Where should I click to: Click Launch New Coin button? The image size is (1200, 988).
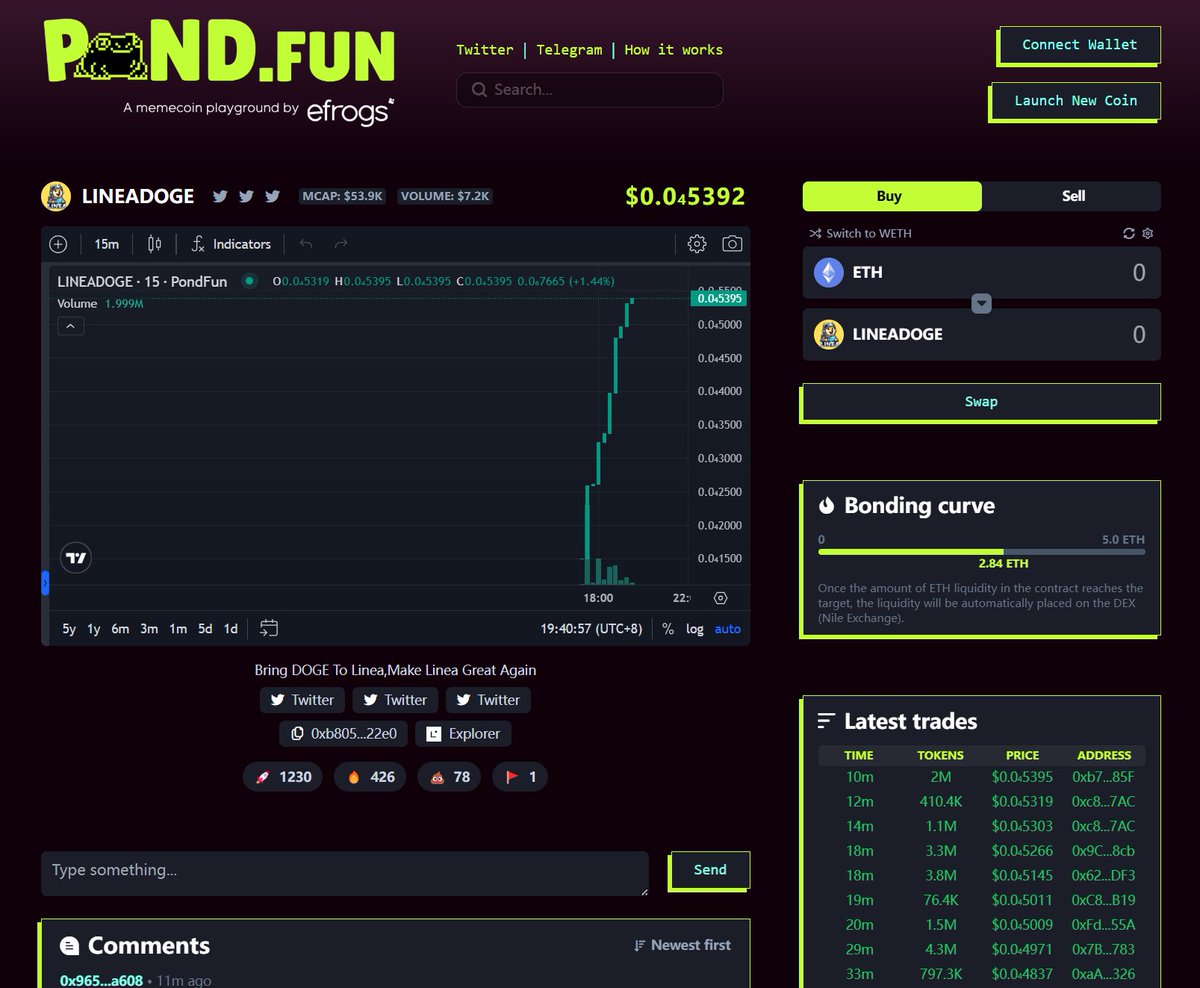tap(1076, 101)
